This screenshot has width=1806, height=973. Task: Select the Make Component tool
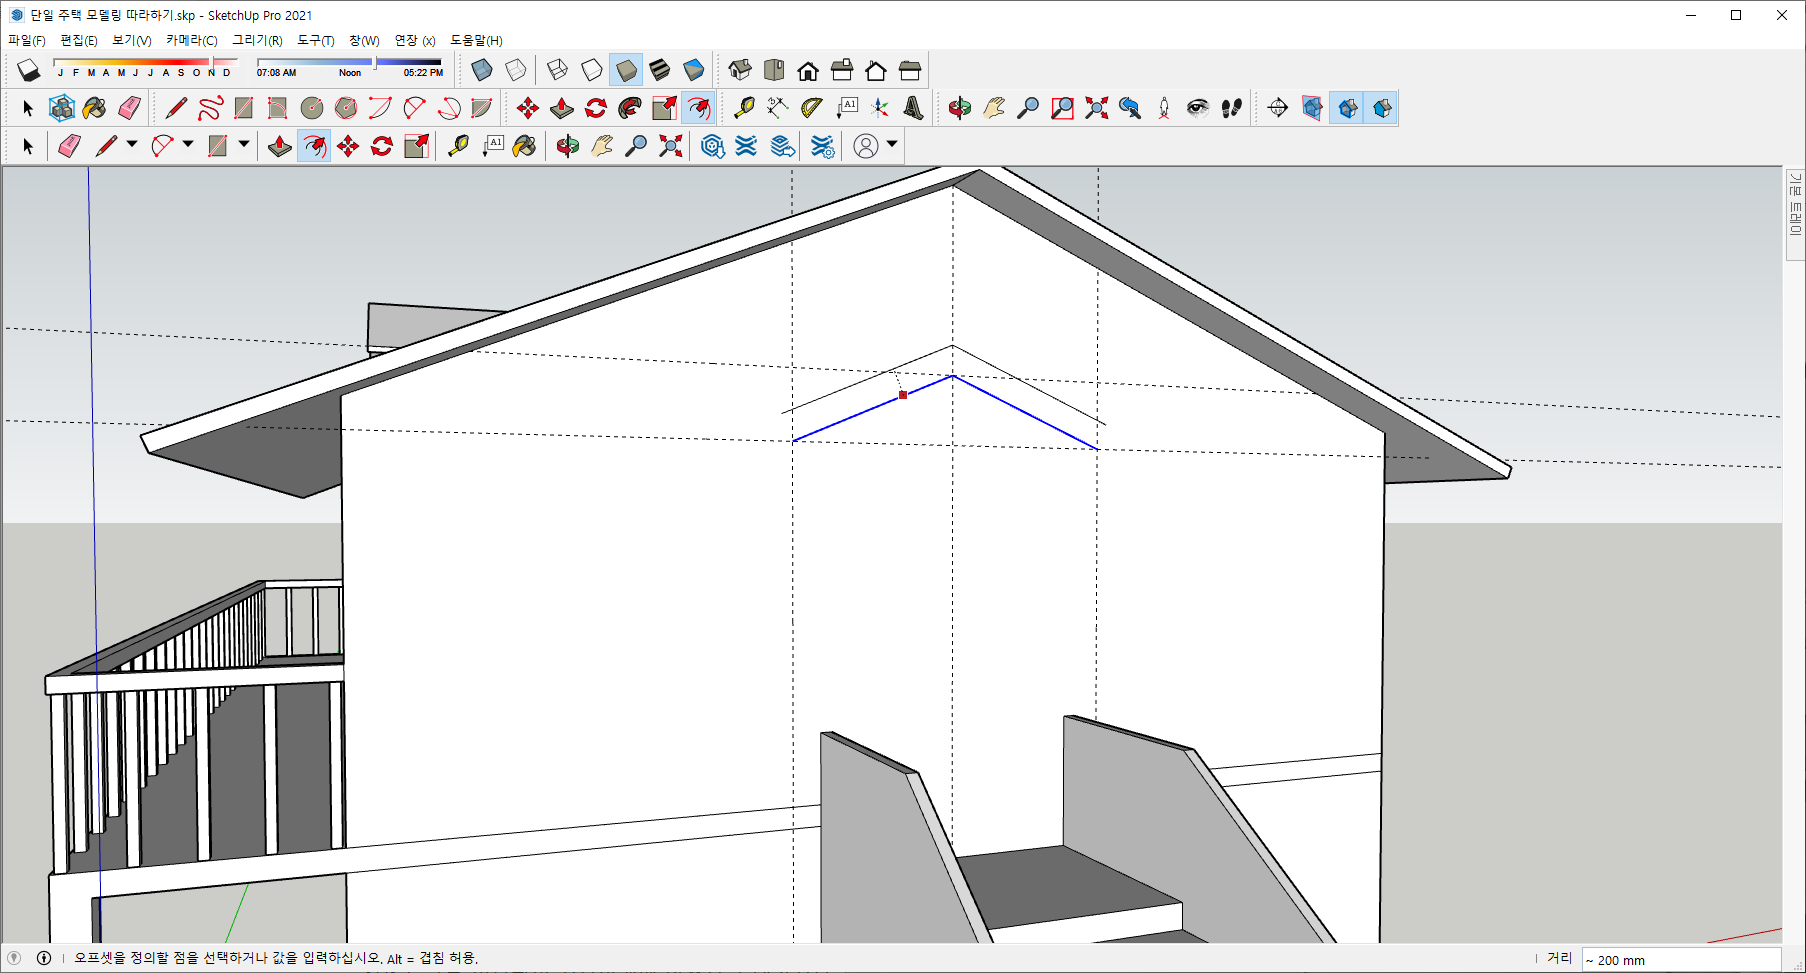tap(61, 108)
